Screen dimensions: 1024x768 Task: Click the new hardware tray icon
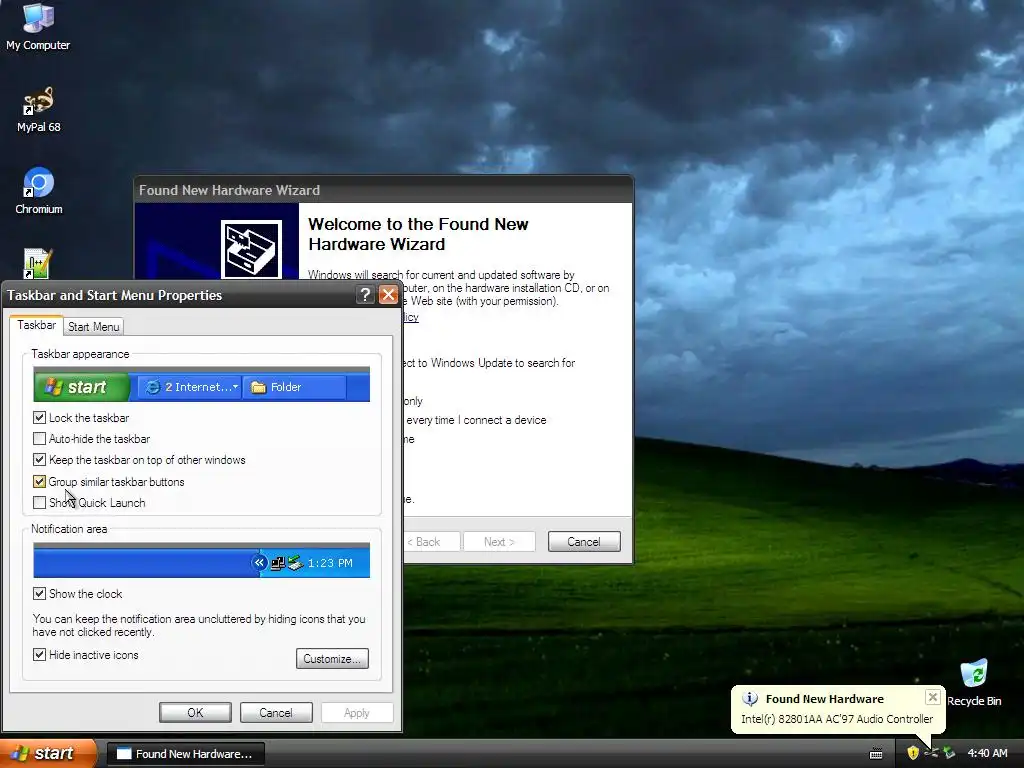click(x=931, y=753)
